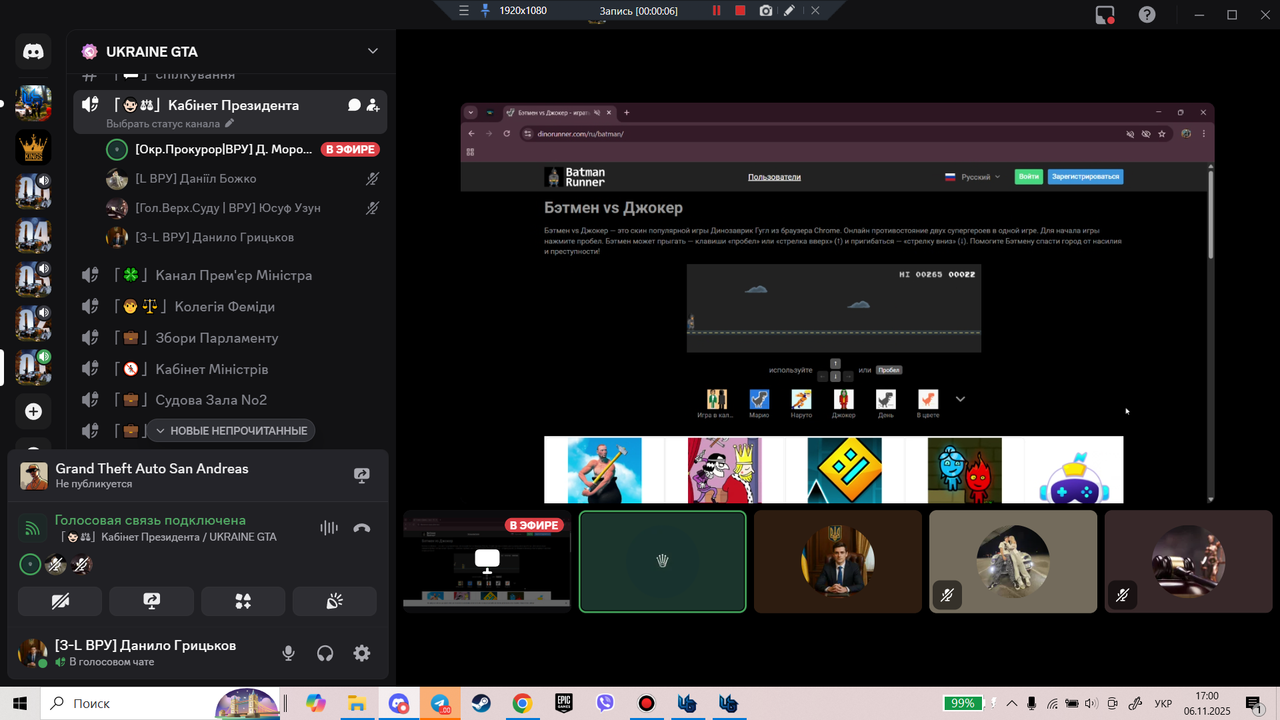Open Viber from the taskbar
The height and width of the screenshot is (720, 1280).
[x=605, y=703]
